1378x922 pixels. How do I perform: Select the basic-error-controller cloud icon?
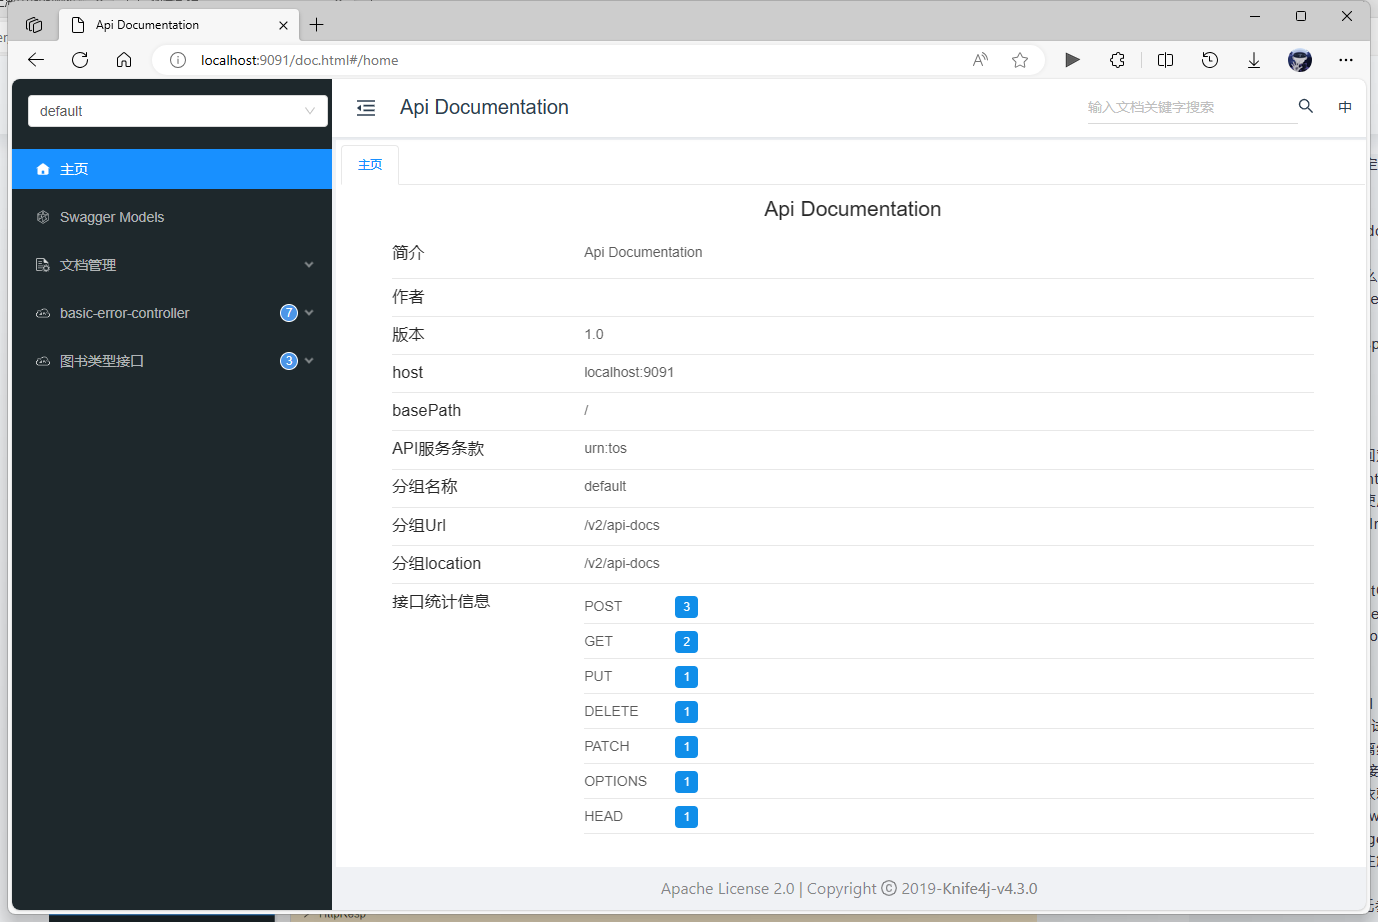(x=42, y=313)
